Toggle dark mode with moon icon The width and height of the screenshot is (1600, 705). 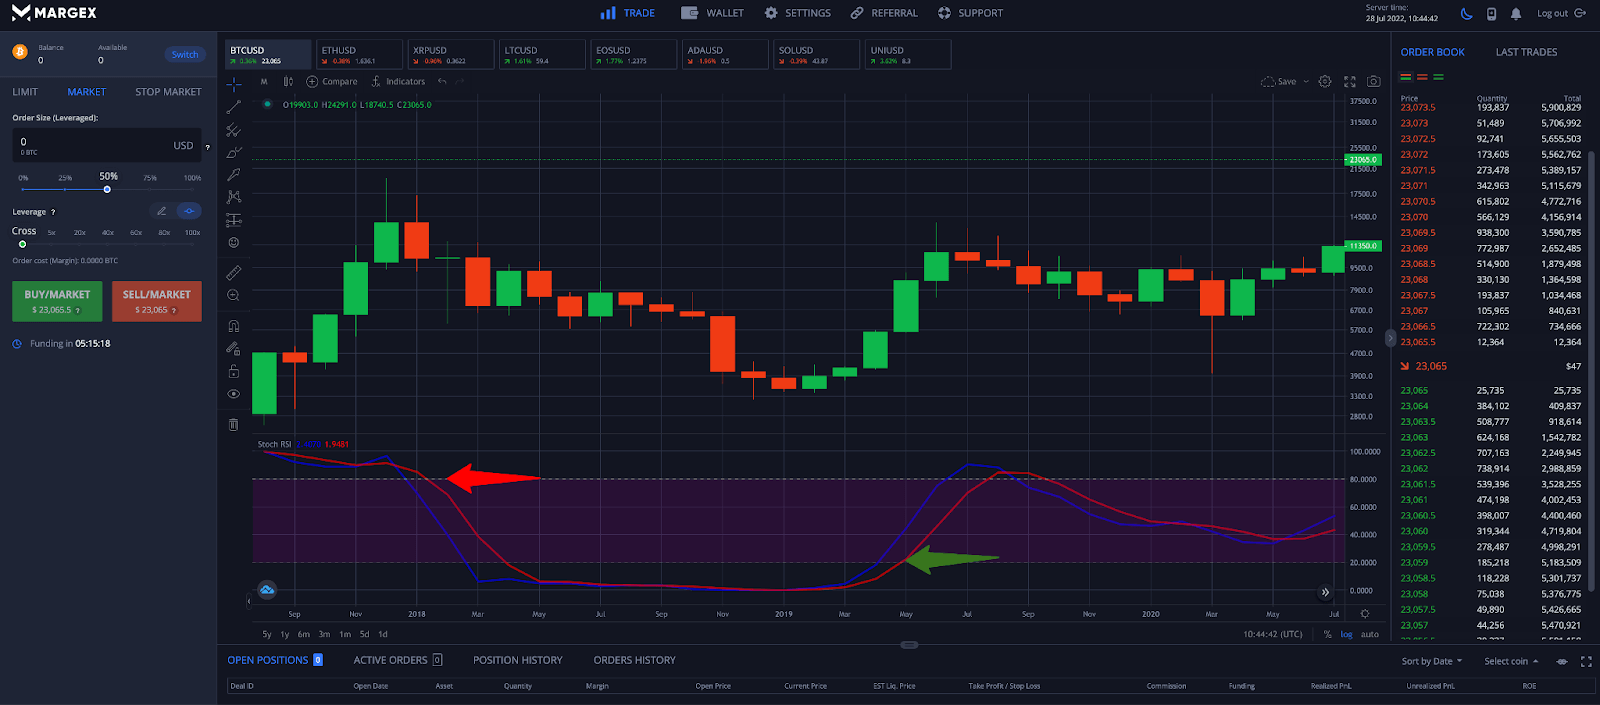click(x=1467, y=14)
